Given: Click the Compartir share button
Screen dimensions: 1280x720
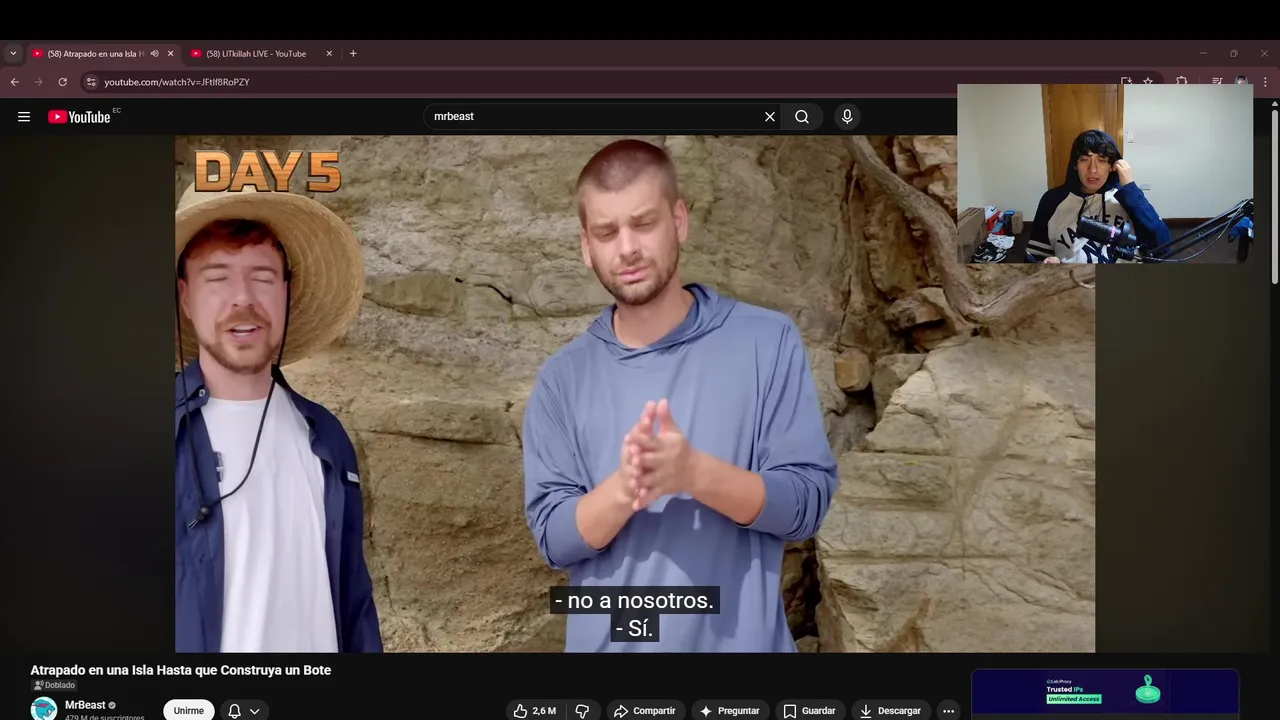Looking at the screenshot, I should [645, 711].
